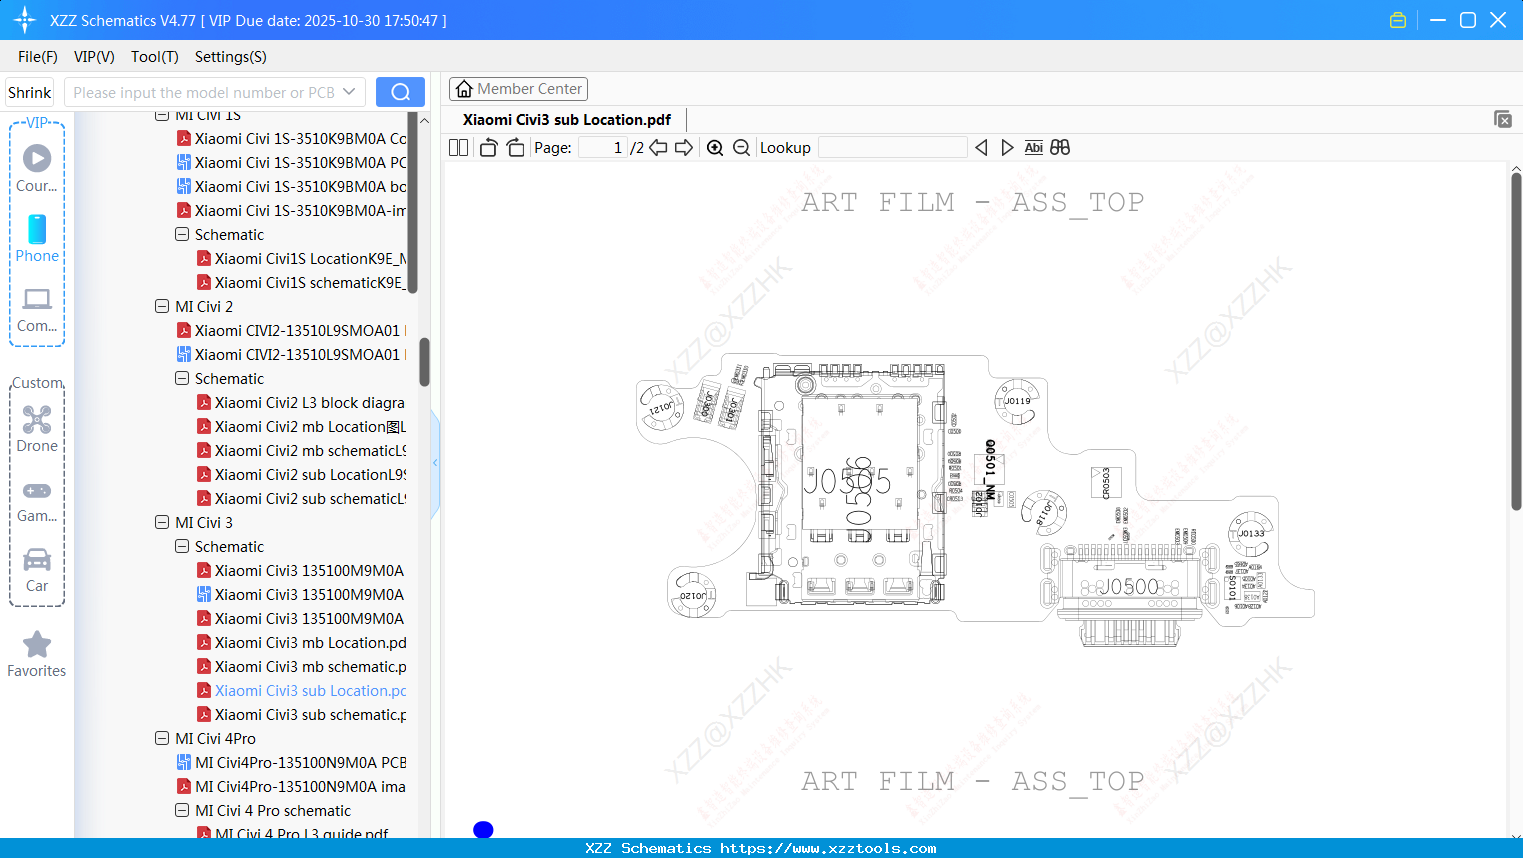This screenshot has height=858, width=1523.
Task: Select the Phone category in the VIP sidebar
Action: (x=37, y=238)
